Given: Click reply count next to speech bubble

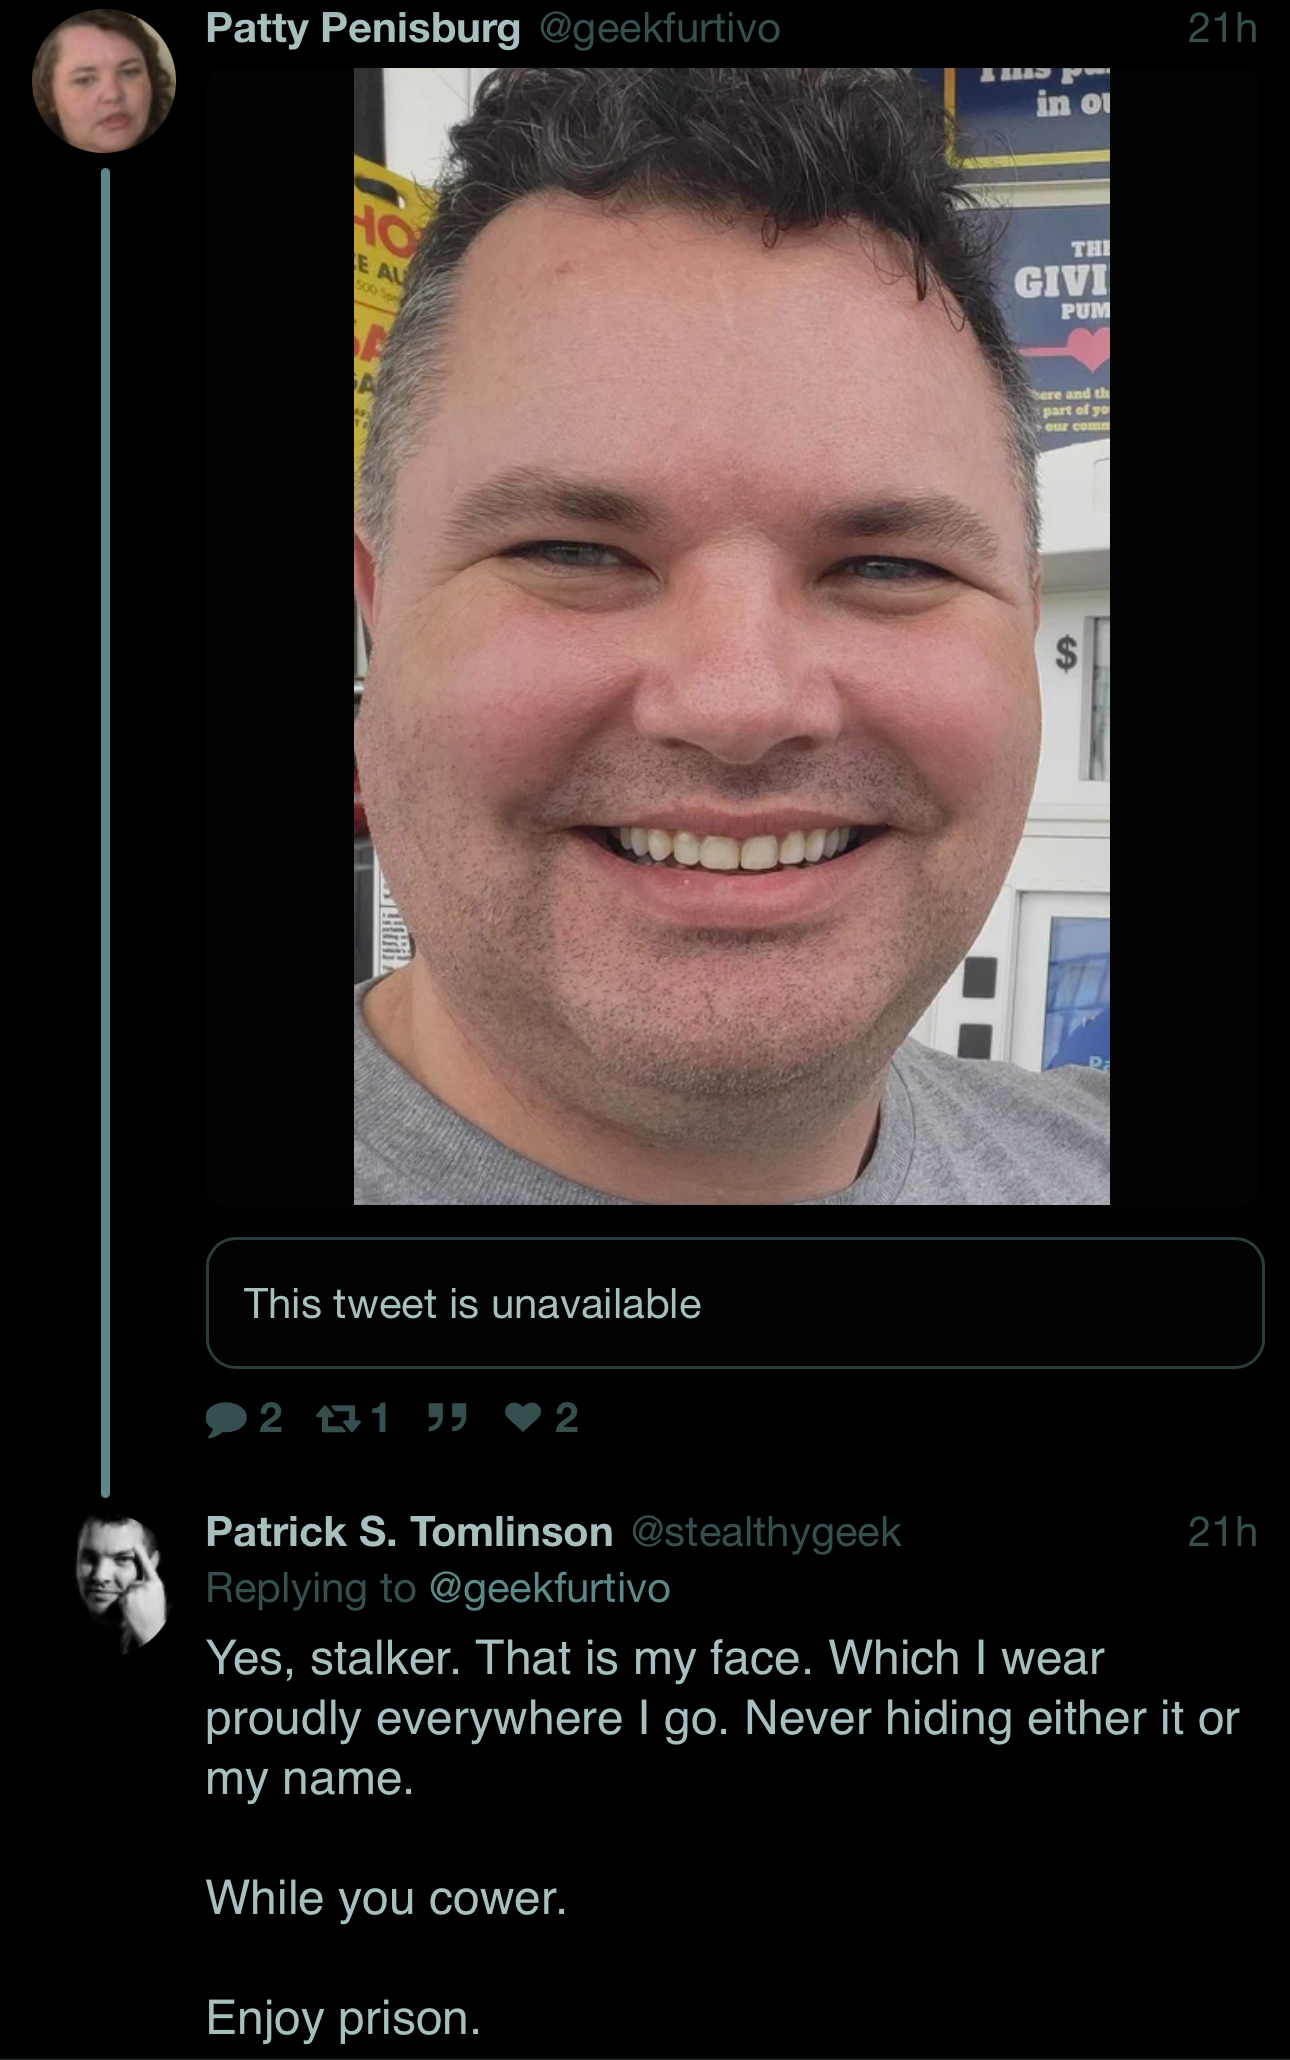Looking at the screenshot, I should click(x=270, y=1418).
